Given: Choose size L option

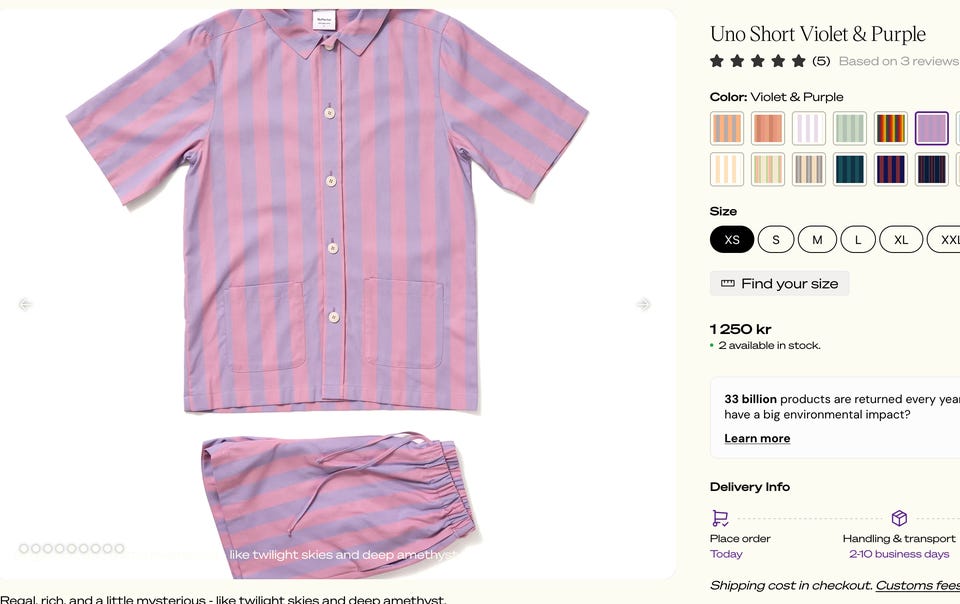Looking at the screenshot, I should 858,240.
